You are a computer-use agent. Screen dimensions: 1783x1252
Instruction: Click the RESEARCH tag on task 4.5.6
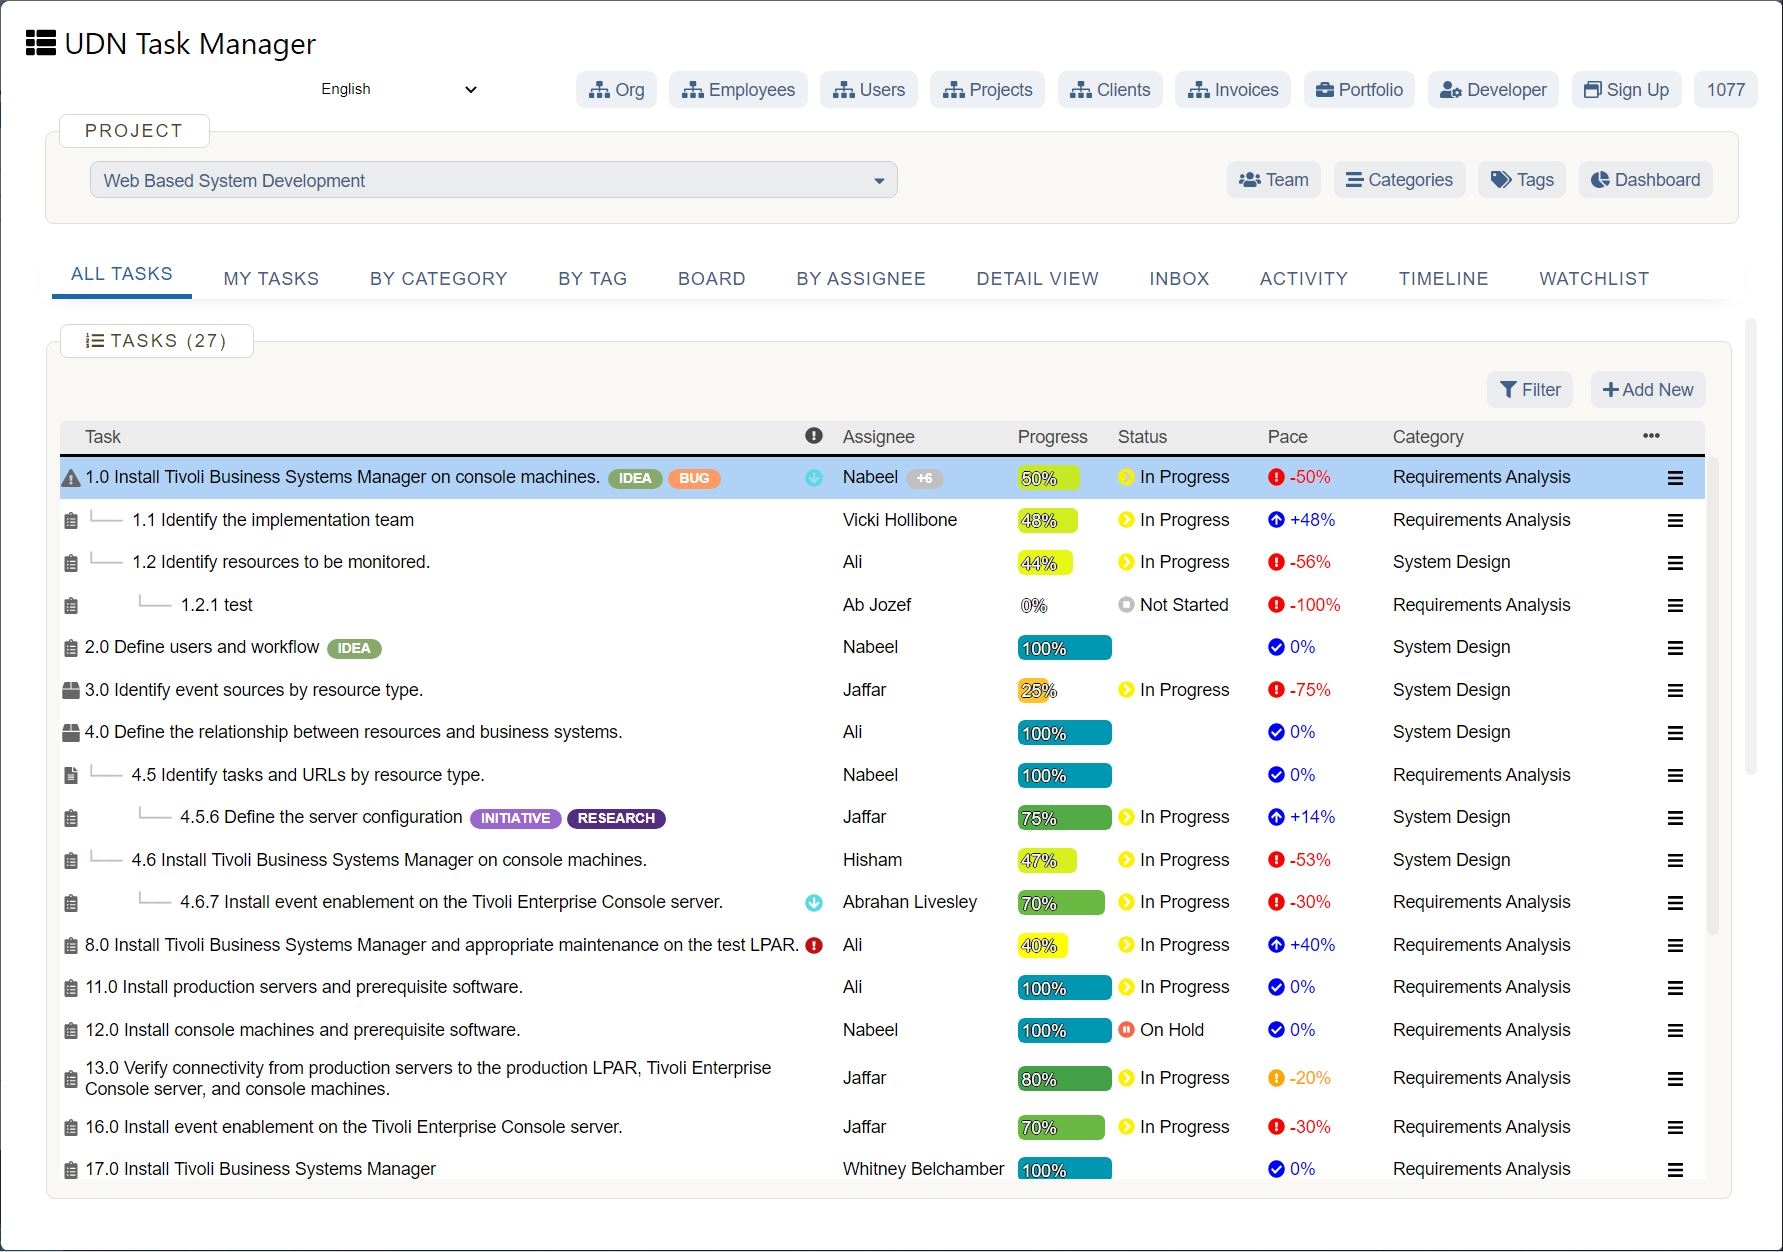[616, 818]
